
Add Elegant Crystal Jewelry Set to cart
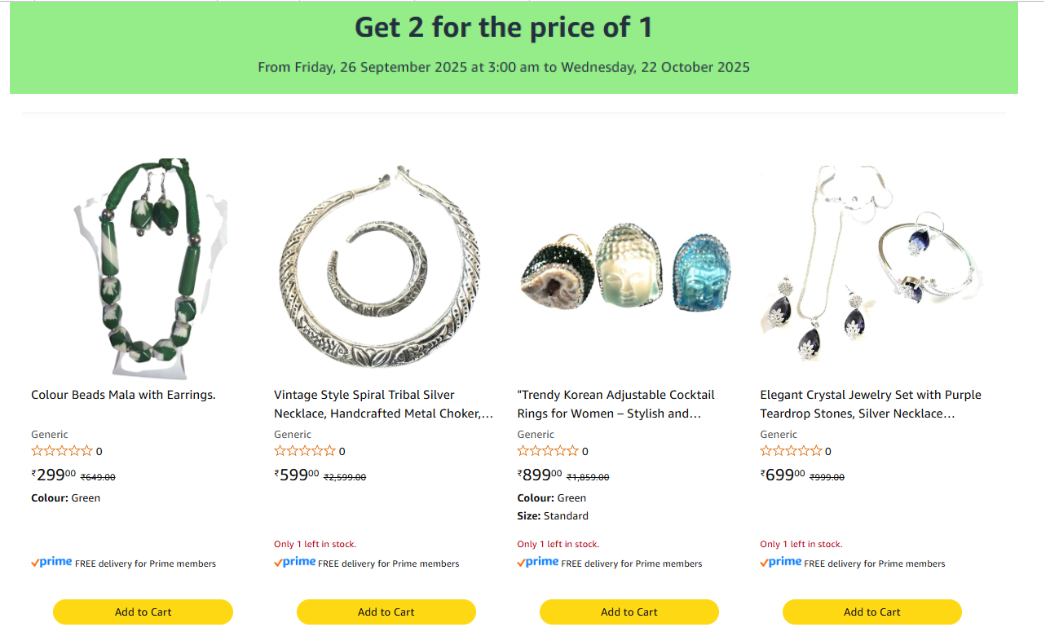[x=872, y=612]
